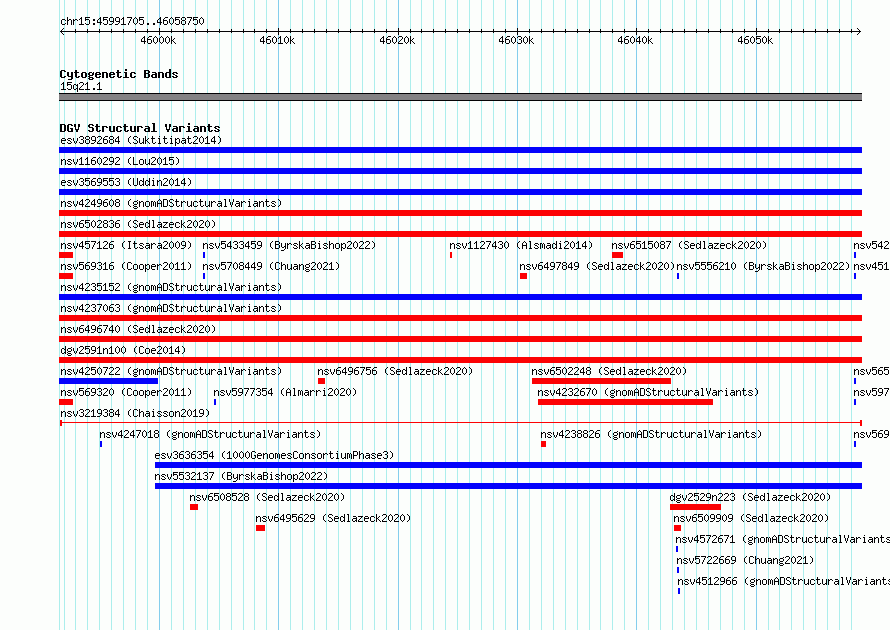Click nsv569316 (Cooper2011) label
This screenshot has height=630, width=890.
[126, 266]
